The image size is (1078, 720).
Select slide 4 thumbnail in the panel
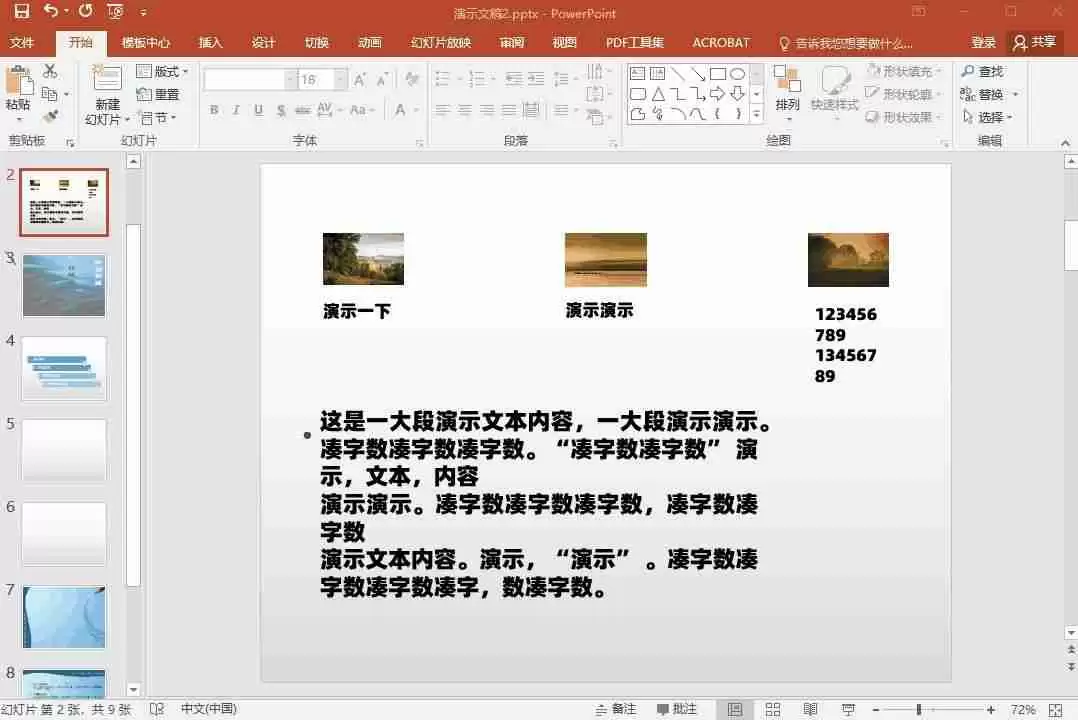[64, 368]
